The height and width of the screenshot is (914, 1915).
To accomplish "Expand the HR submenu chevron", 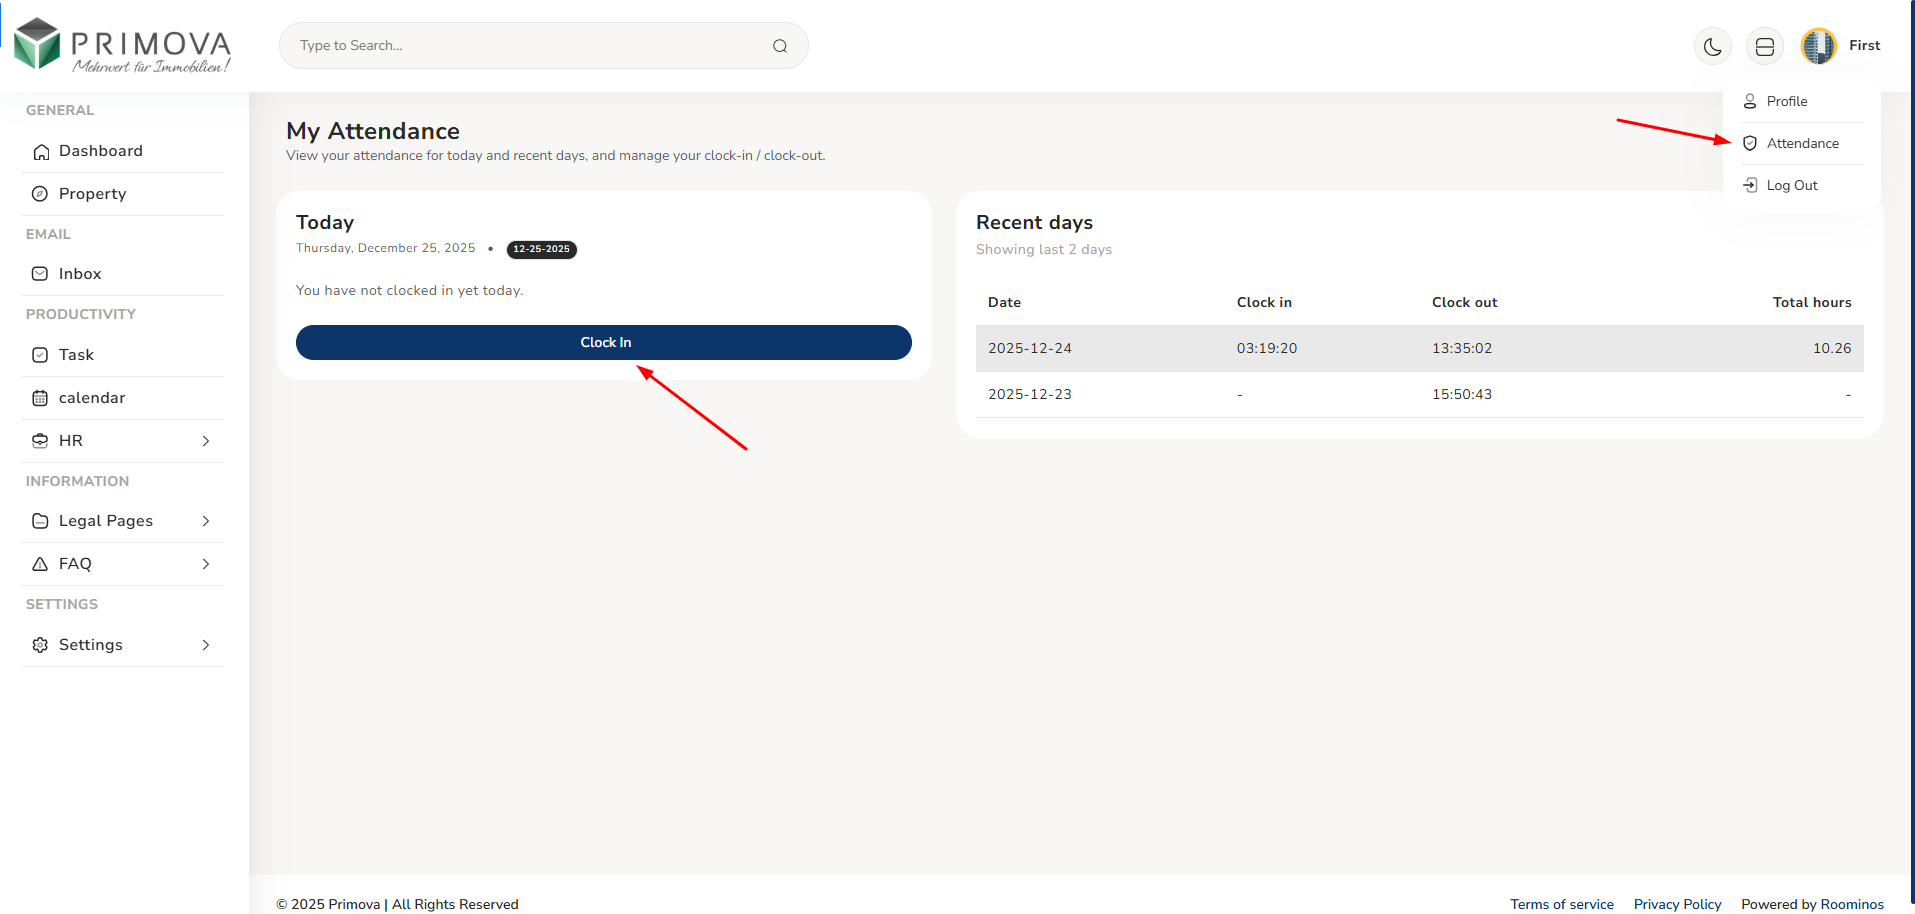I will 206,441.
